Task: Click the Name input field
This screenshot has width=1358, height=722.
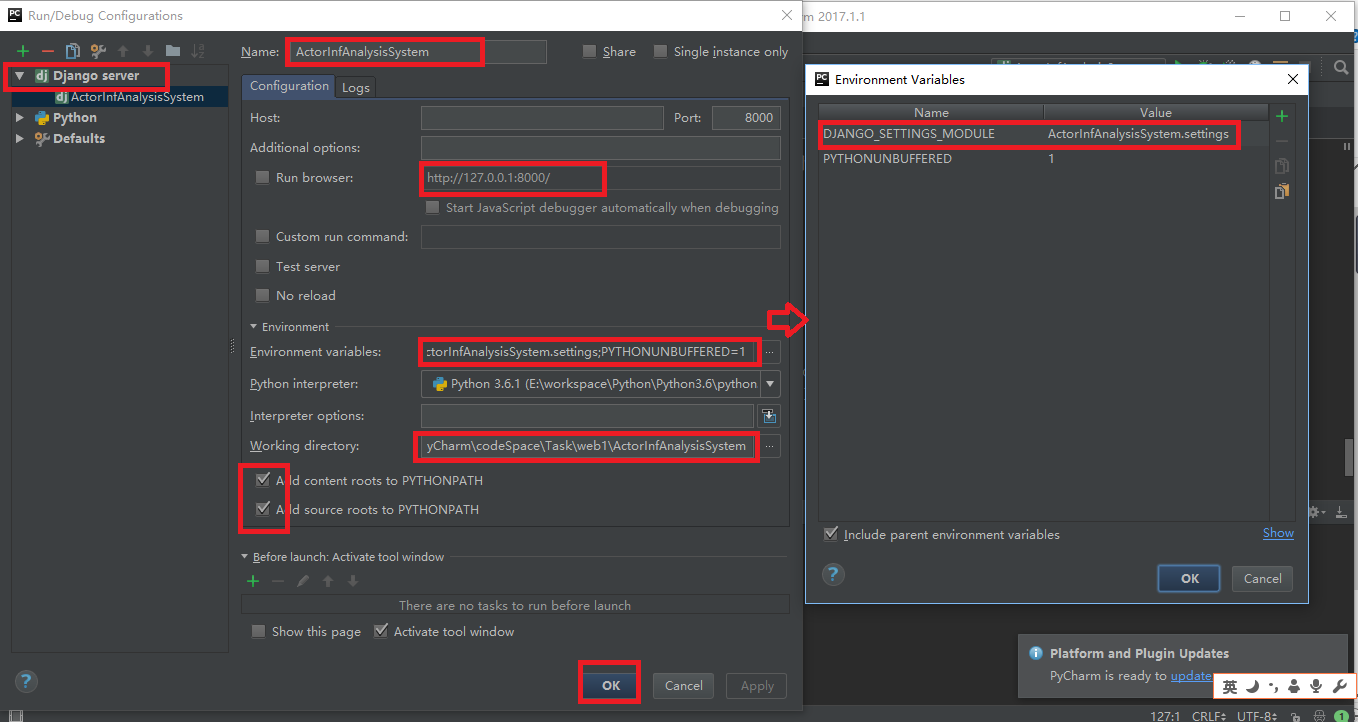Action: pyautogui.click(x=417, y=51)
